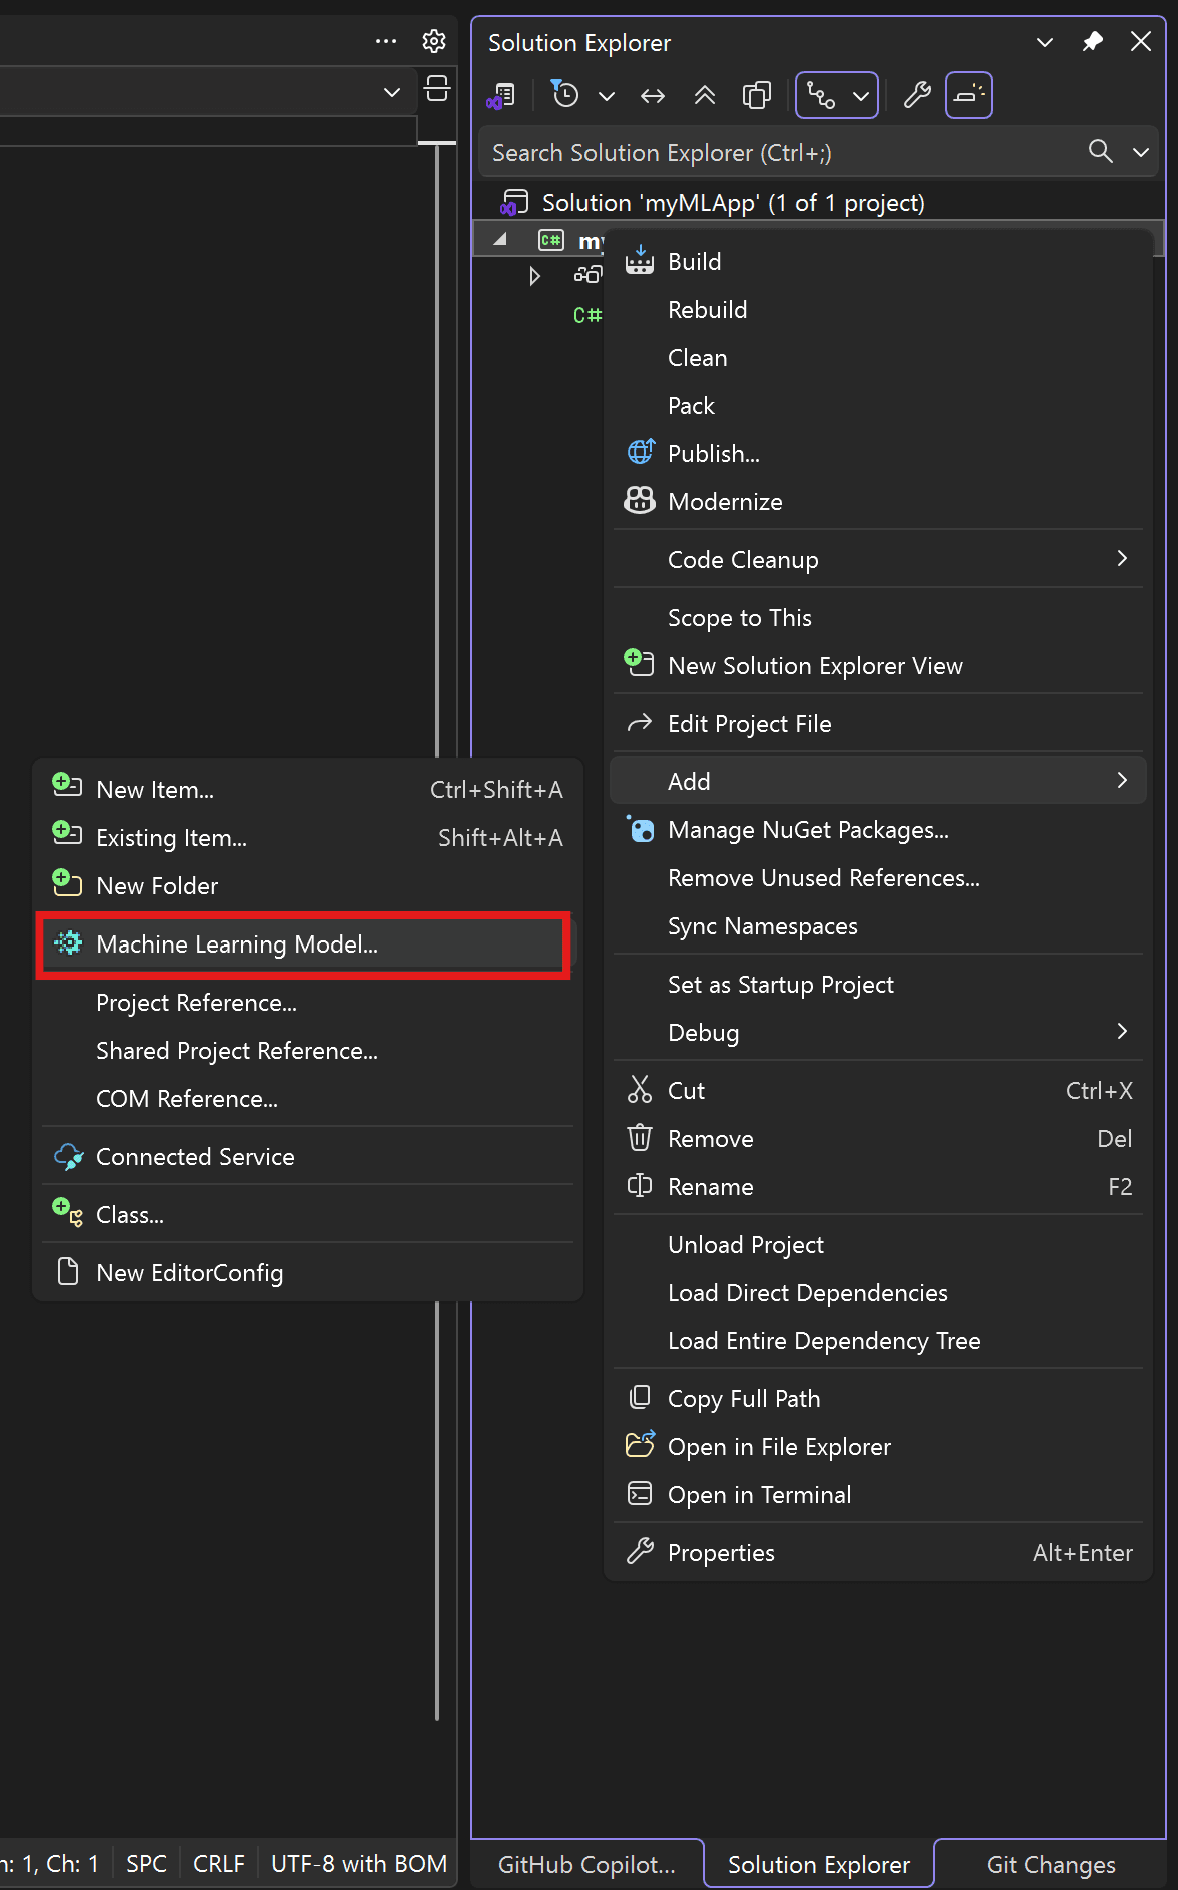Click the Class icon in Add submenu

pos(68,1213)
